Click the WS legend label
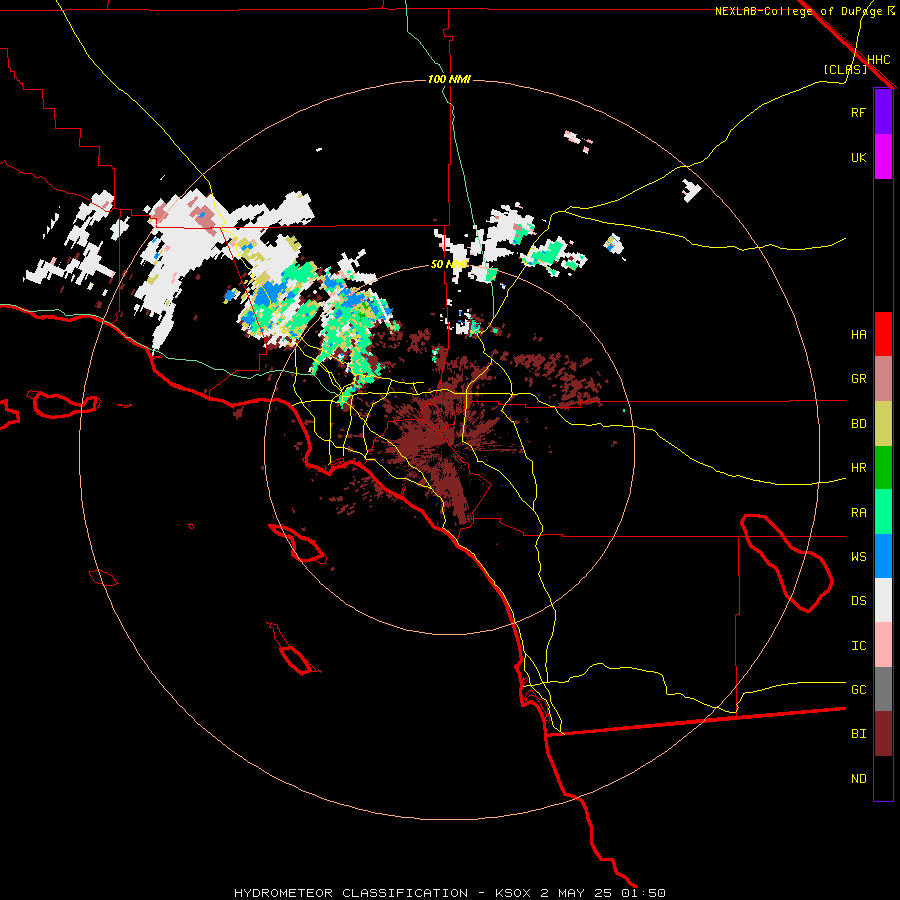 [x=858, y=556]
